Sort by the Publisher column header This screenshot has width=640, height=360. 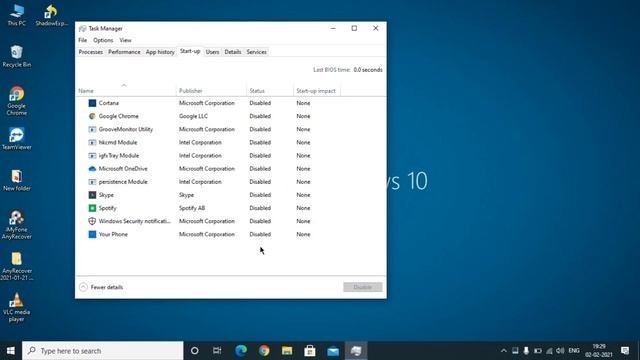(211, 91)
